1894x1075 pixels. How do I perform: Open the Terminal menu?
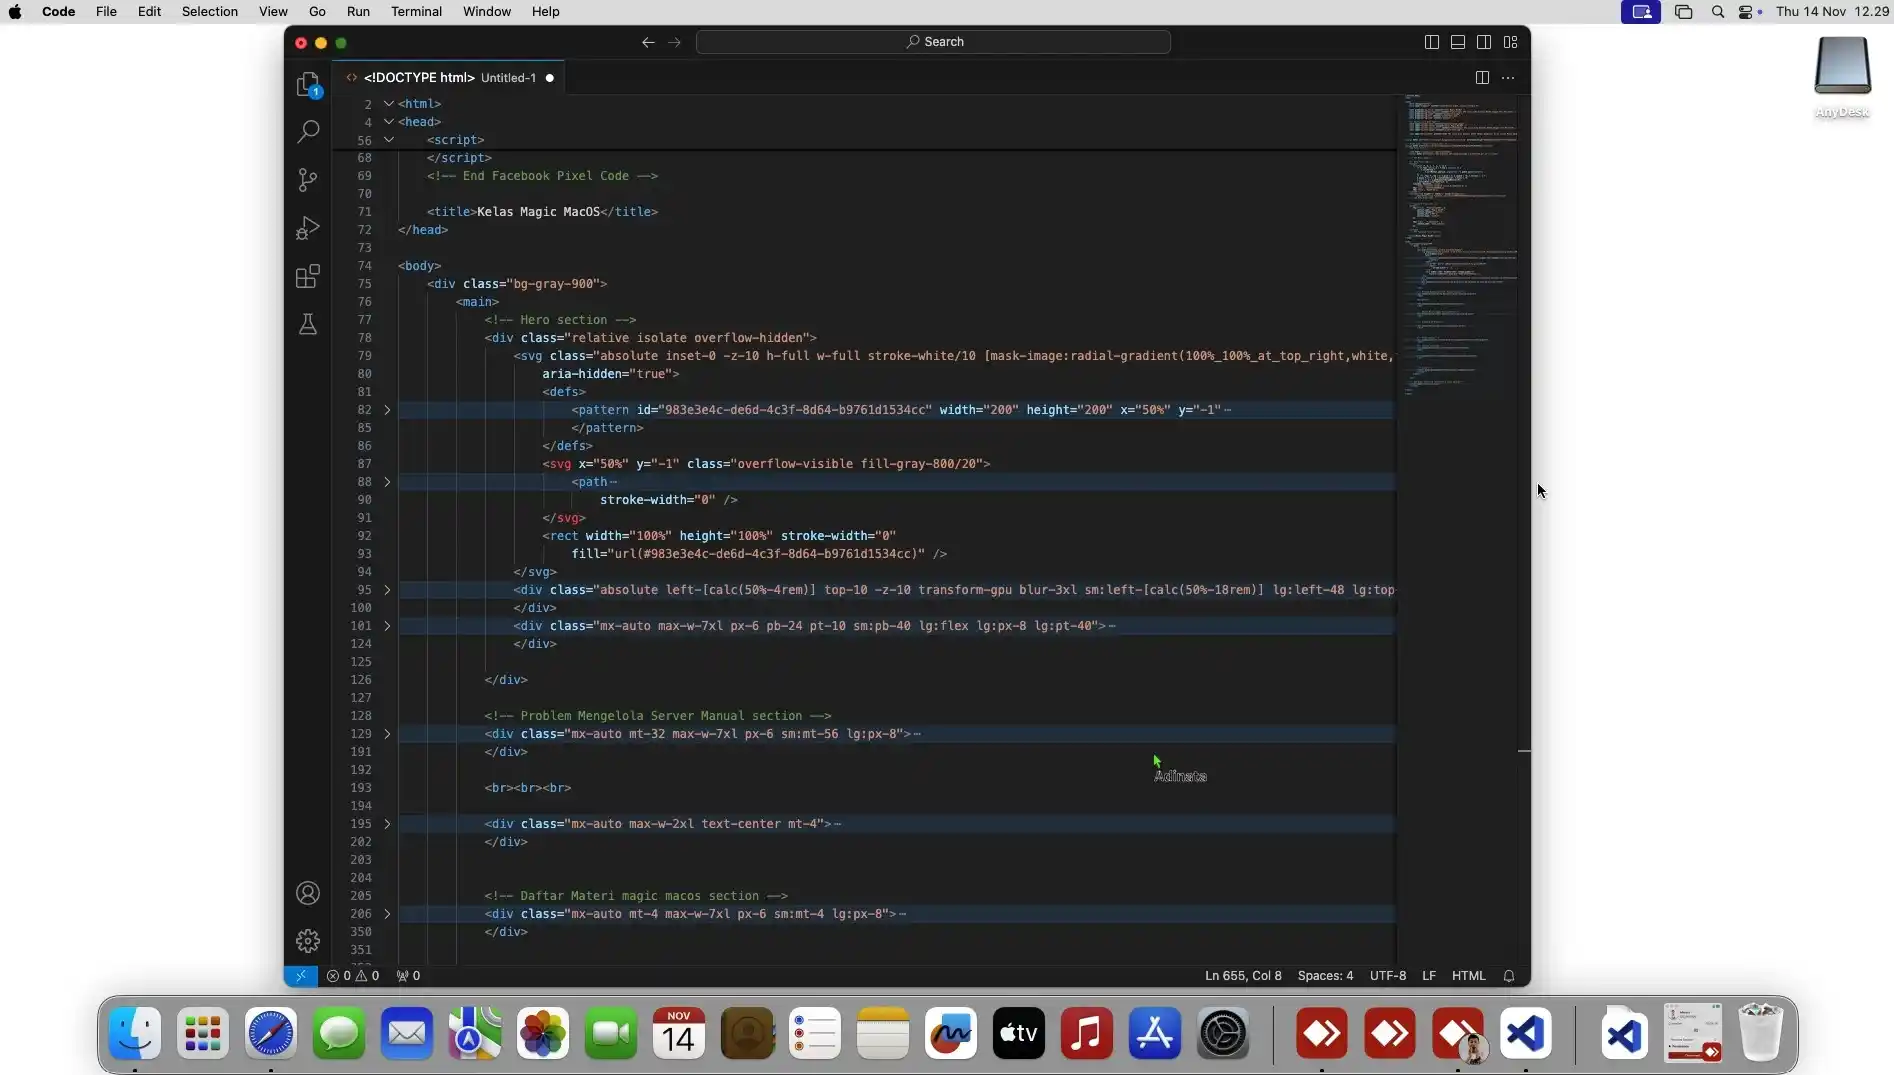point(416,12)
